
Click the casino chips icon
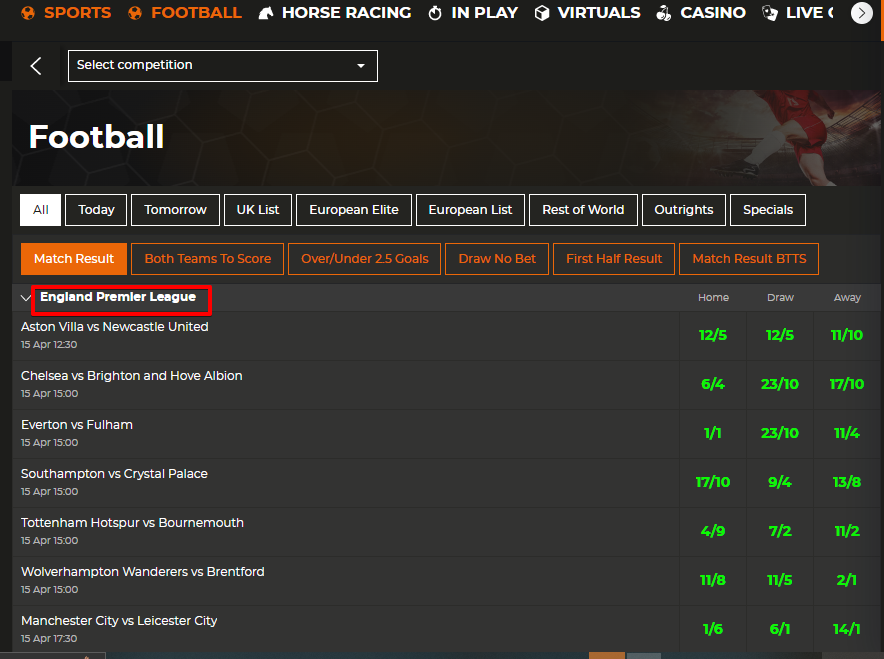[664, 13]
